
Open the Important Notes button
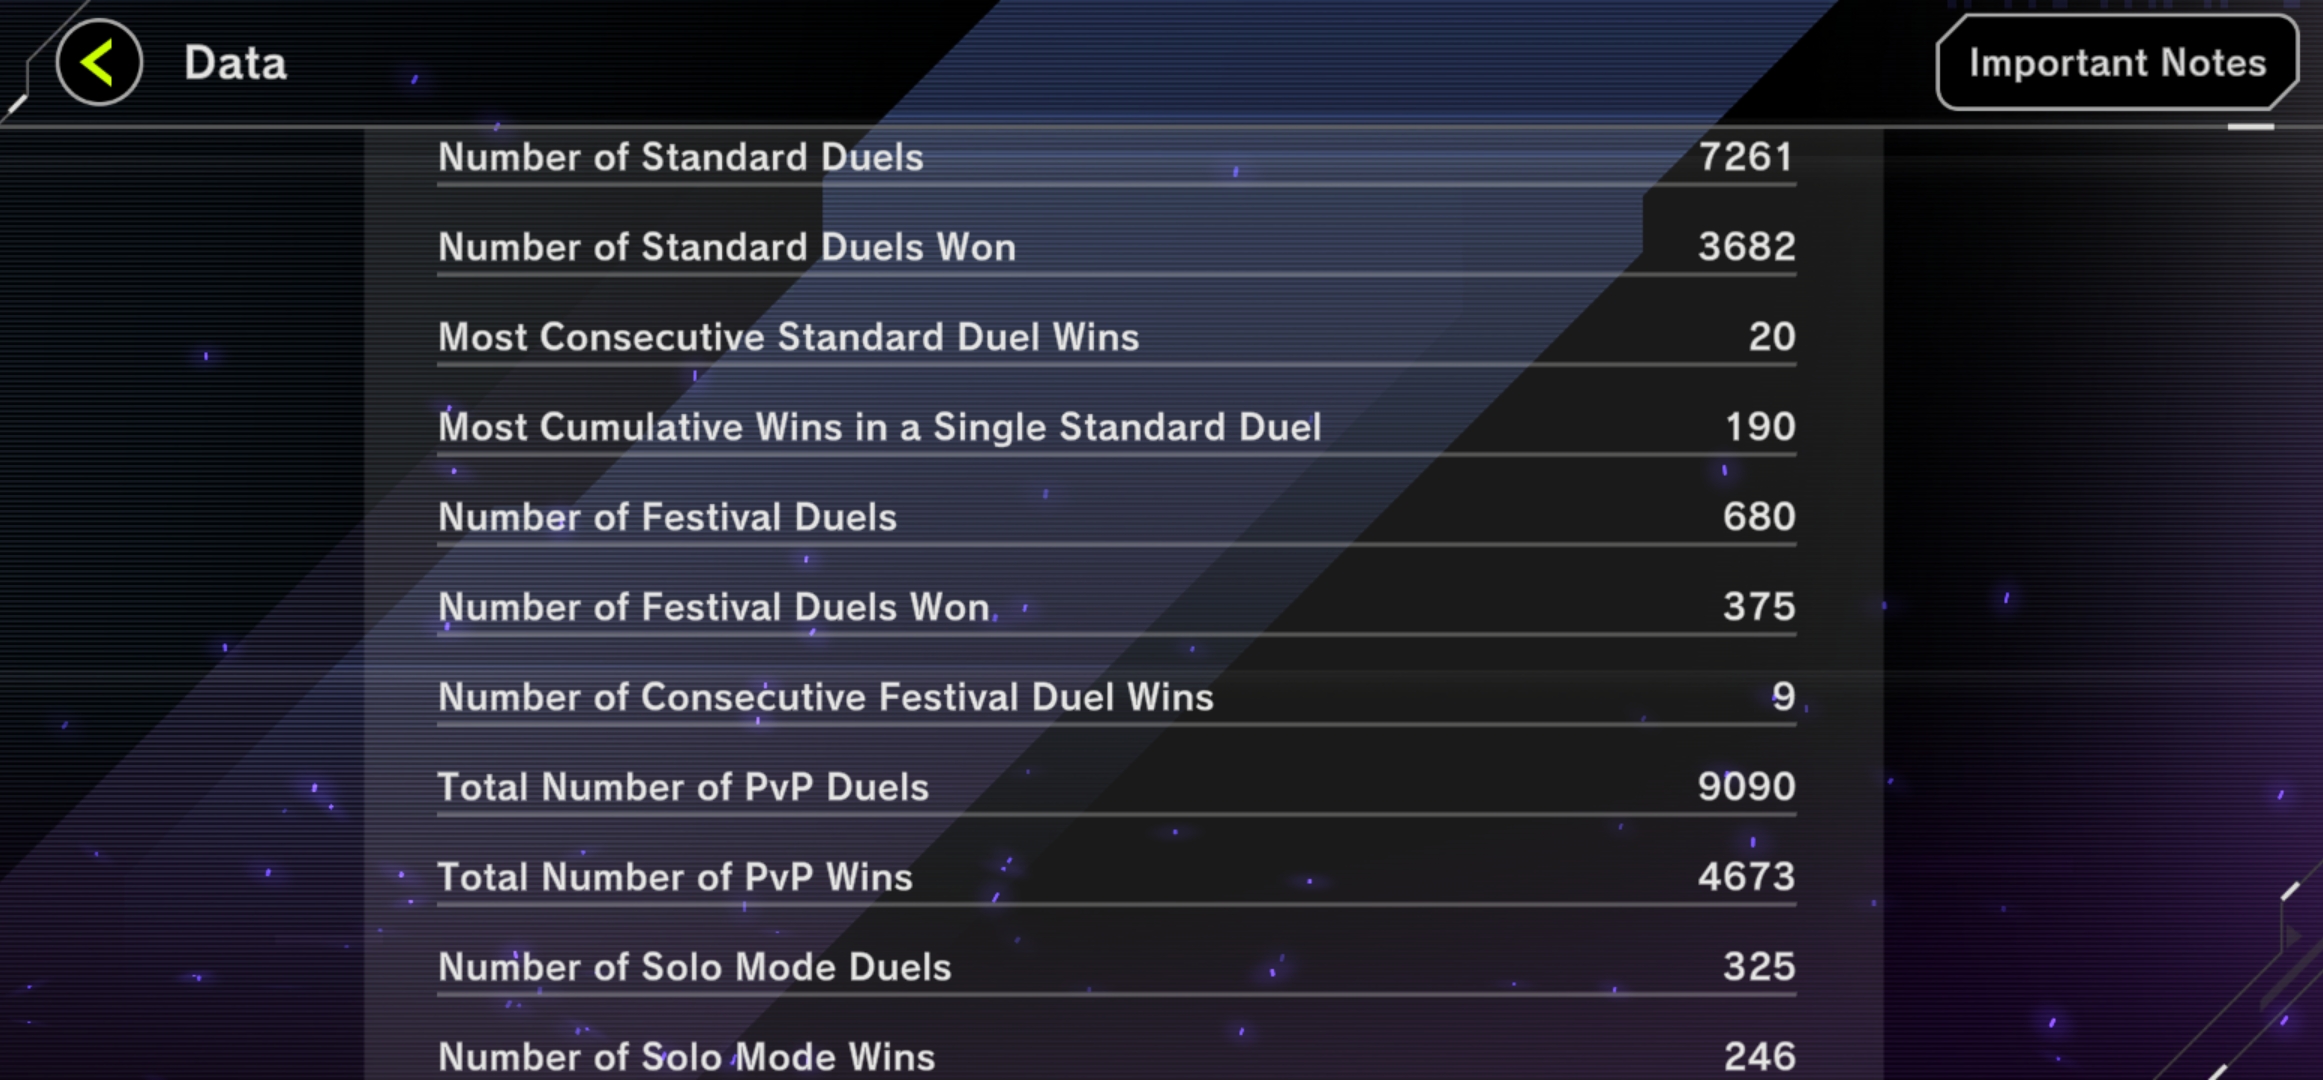[x=2117, y=62]
